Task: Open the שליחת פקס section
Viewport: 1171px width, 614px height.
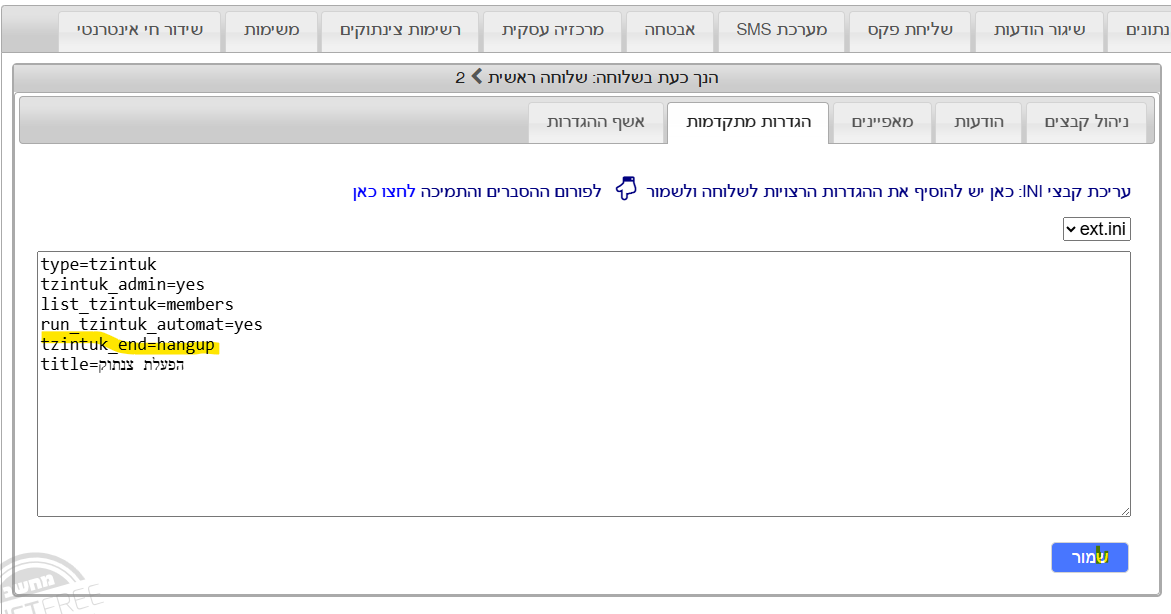Action: [910, 31]
